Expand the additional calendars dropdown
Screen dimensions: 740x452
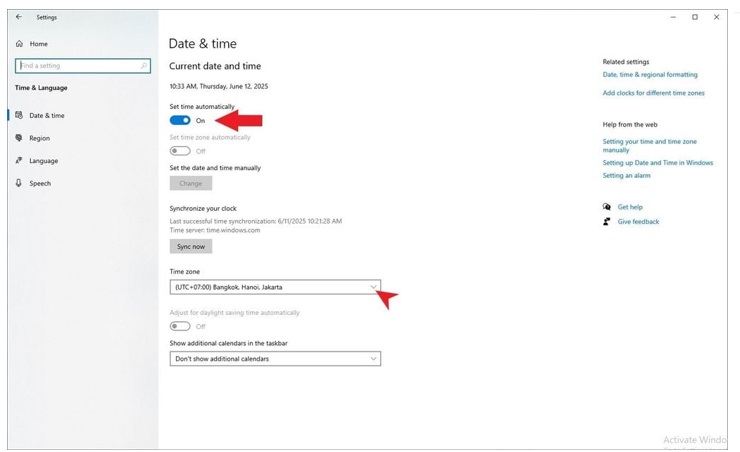pyautogui.click(x=275, y=358)
